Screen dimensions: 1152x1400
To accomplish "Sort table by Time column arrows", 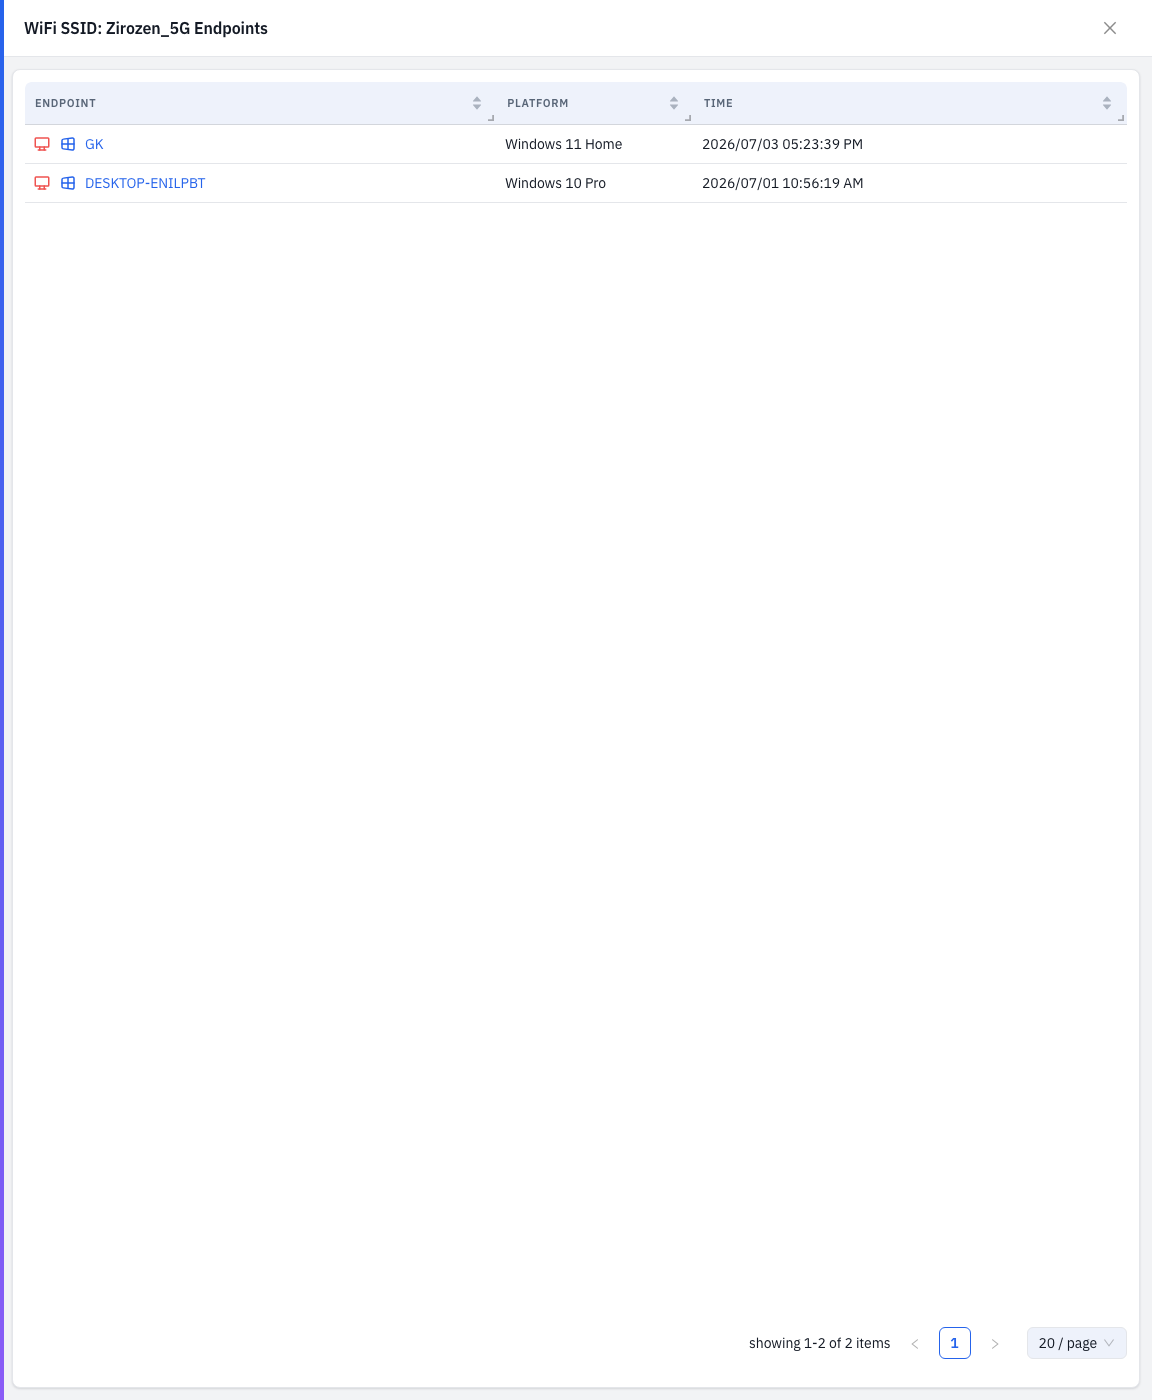I will click(1107, 103).
